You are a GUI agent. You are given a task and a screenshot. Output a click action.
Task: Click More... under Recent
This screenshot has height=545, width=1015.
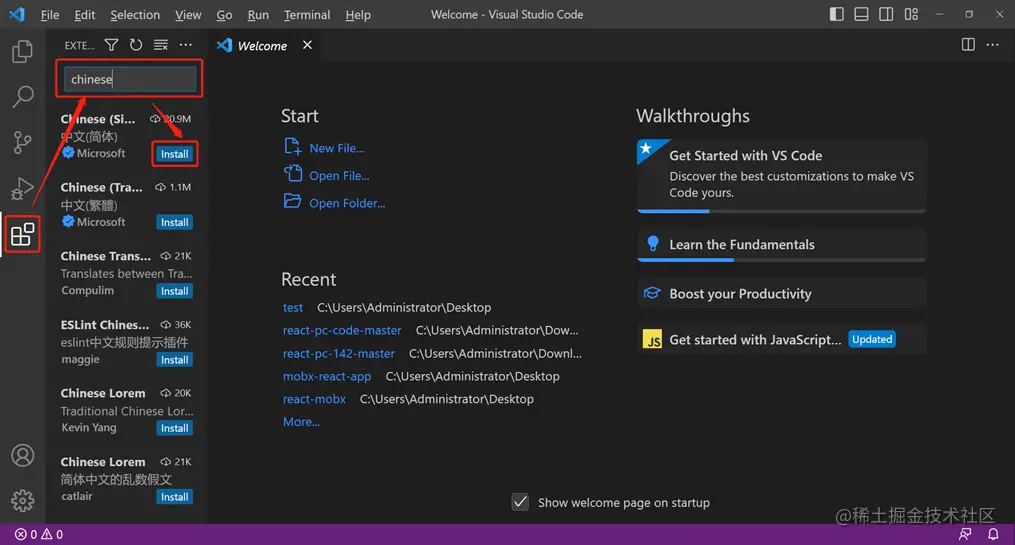click(301, 421)
